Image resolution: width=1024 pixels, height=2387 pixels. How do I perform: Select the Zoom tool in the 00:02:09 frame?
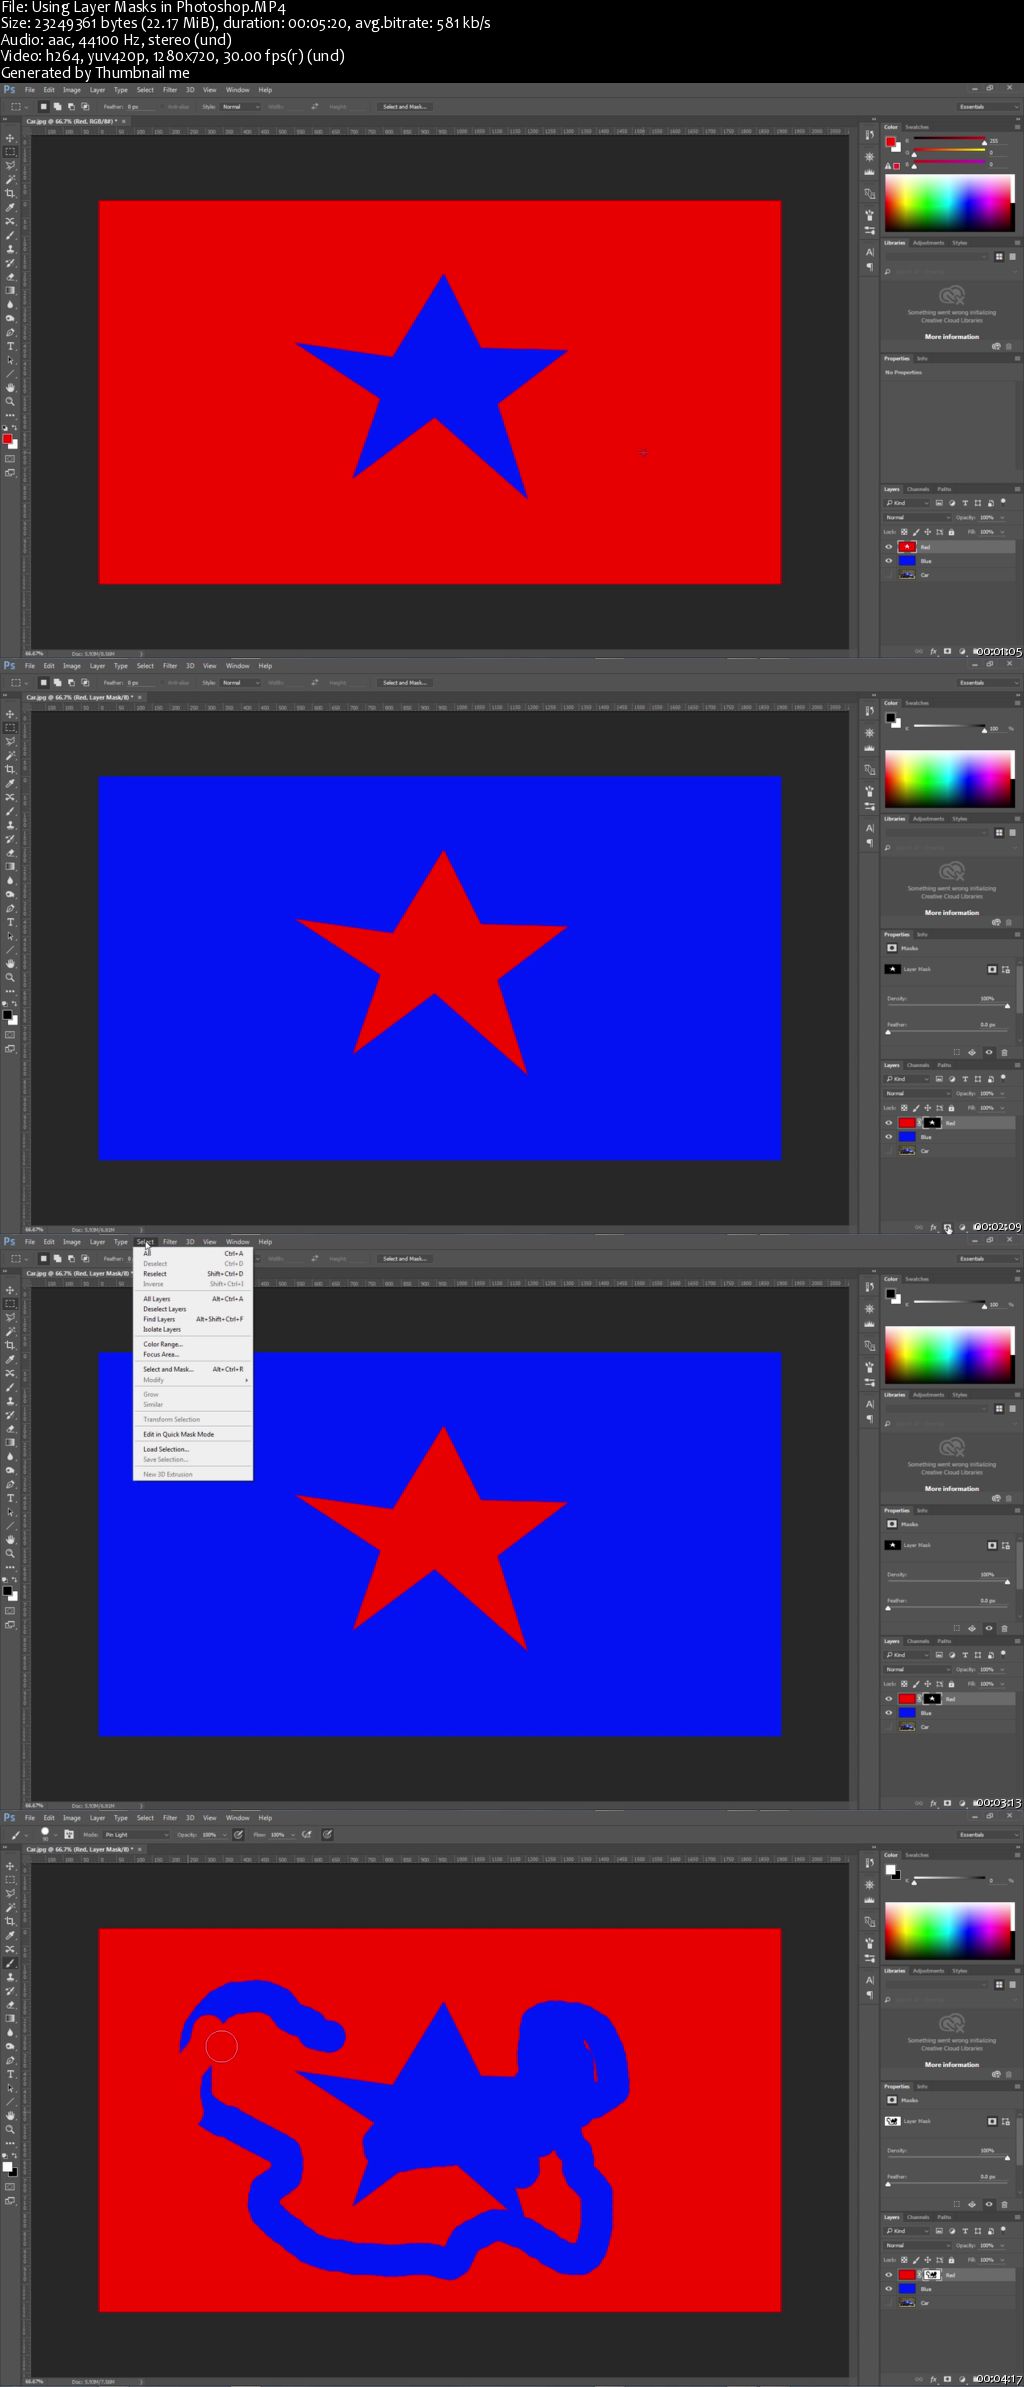tap(11, 978)
